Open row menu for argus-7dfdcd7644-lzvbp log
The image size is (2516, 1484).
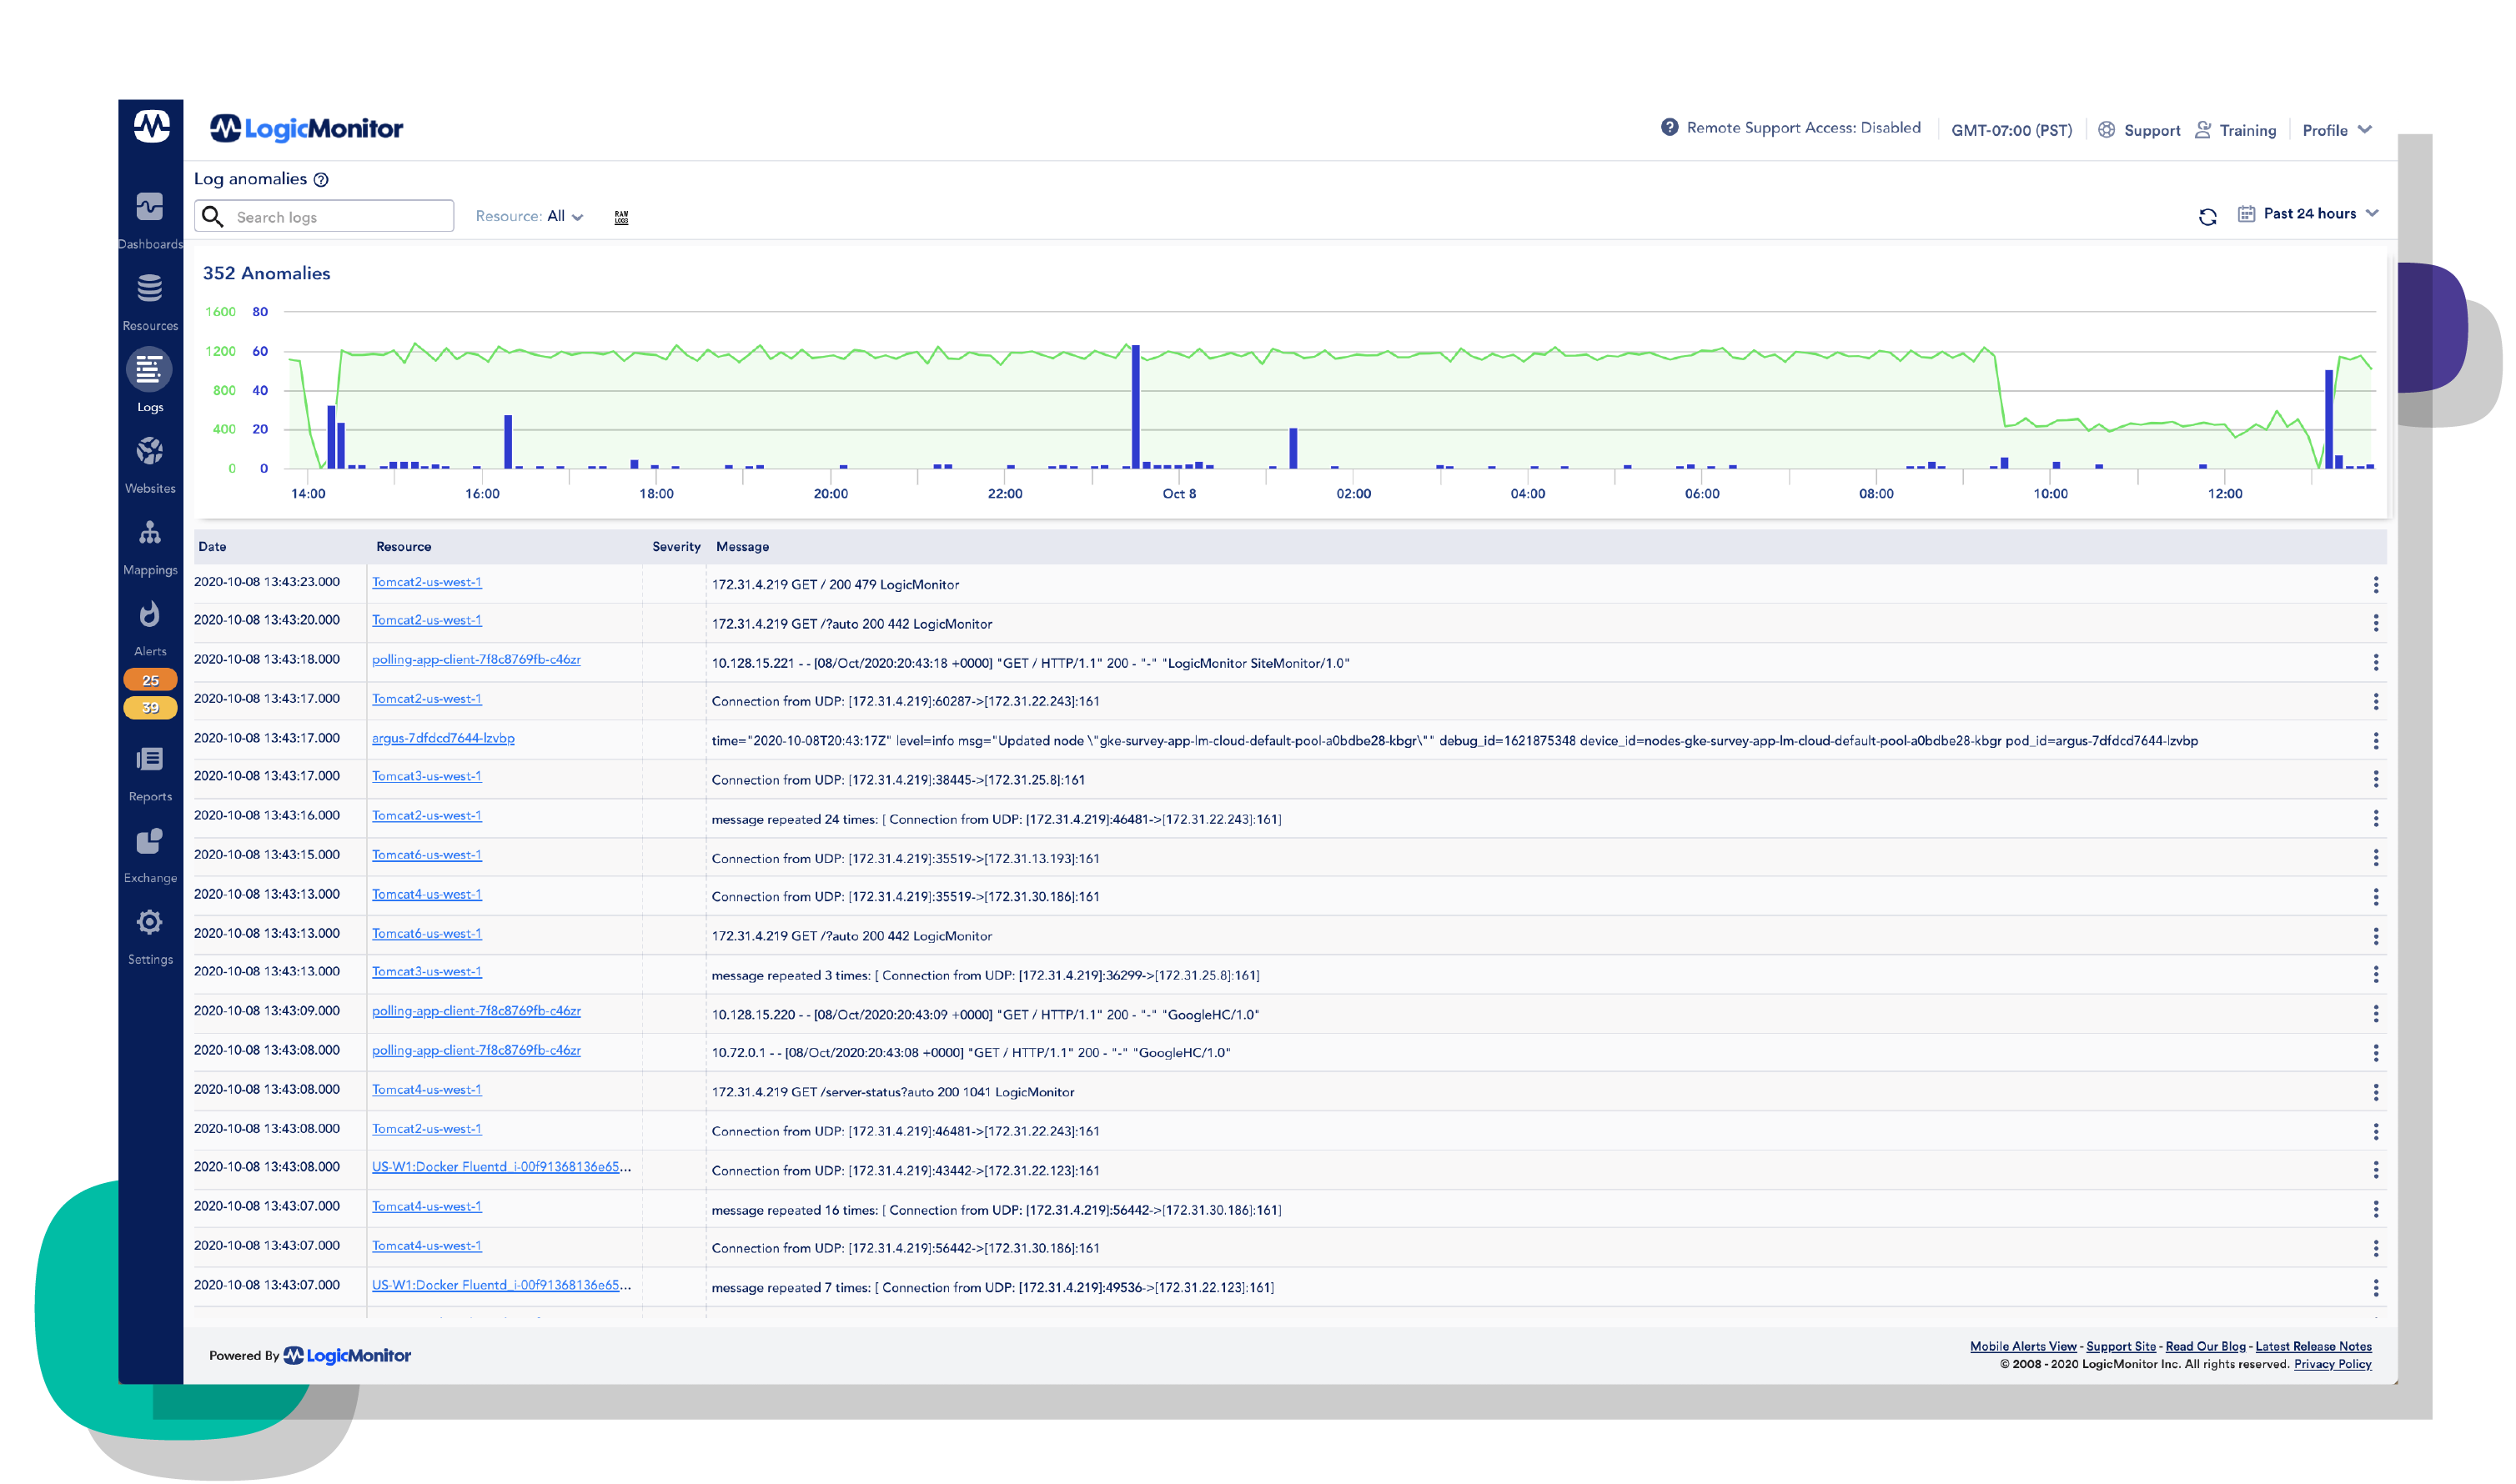(x=2377, y=741)
